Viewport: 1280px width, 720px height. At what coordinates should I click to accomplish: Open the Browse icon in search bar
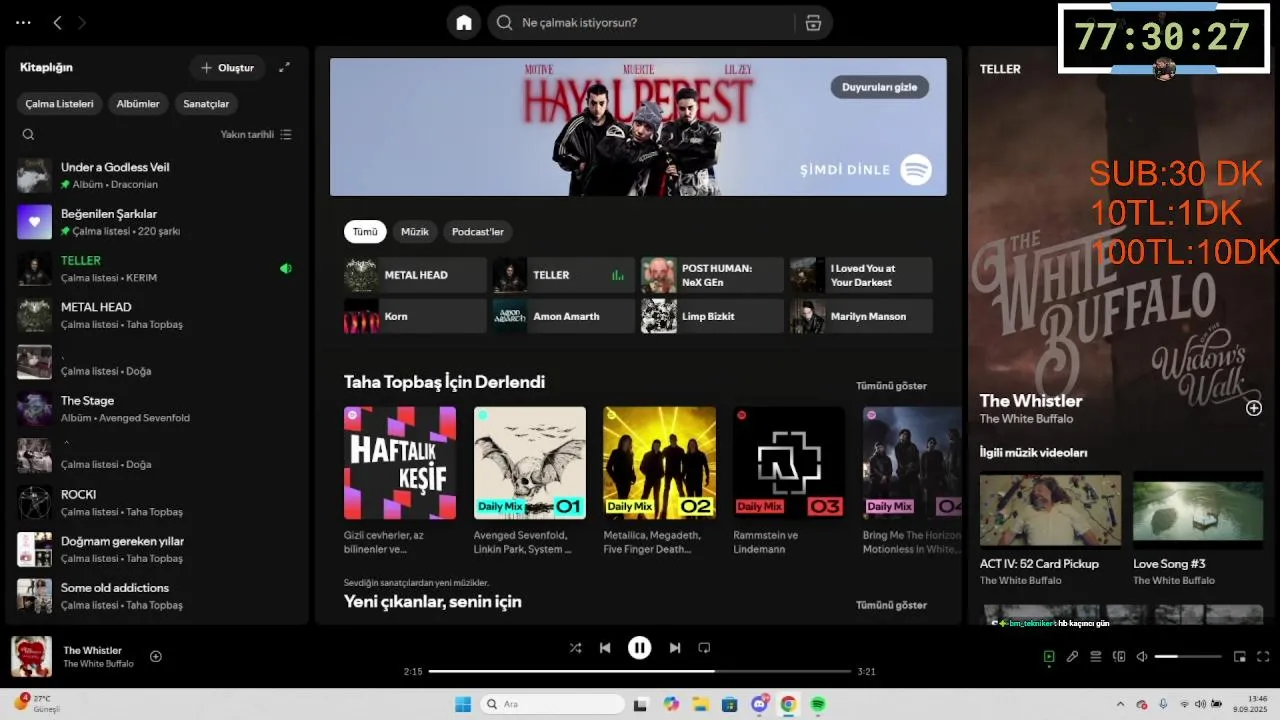pos(813,23)
